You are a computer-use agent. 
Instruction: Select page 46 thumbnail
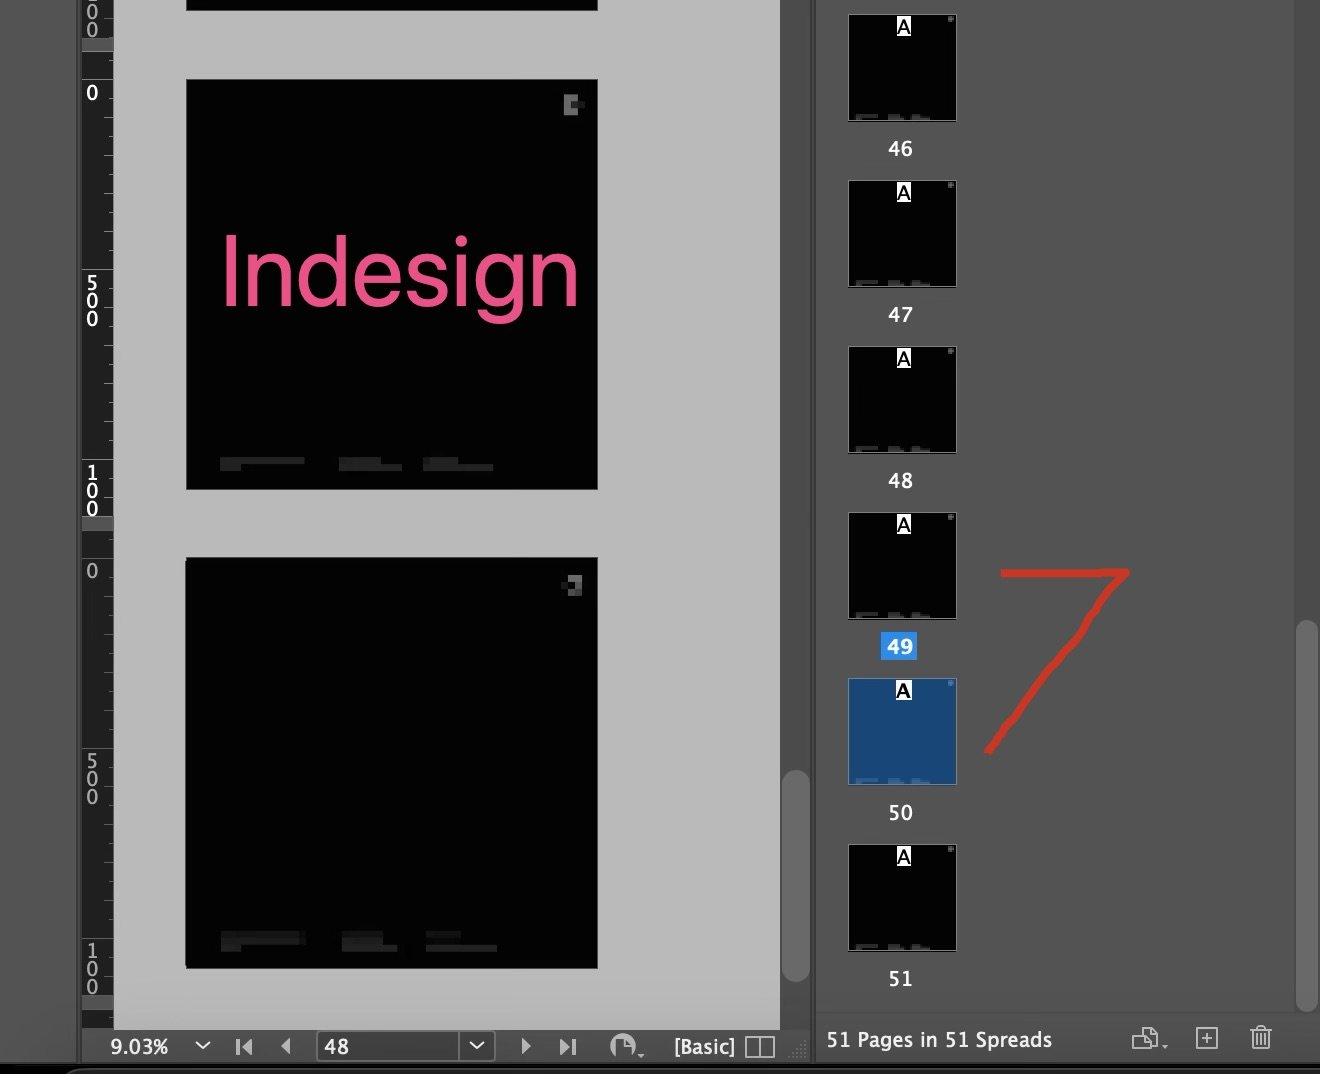[902, 68]
